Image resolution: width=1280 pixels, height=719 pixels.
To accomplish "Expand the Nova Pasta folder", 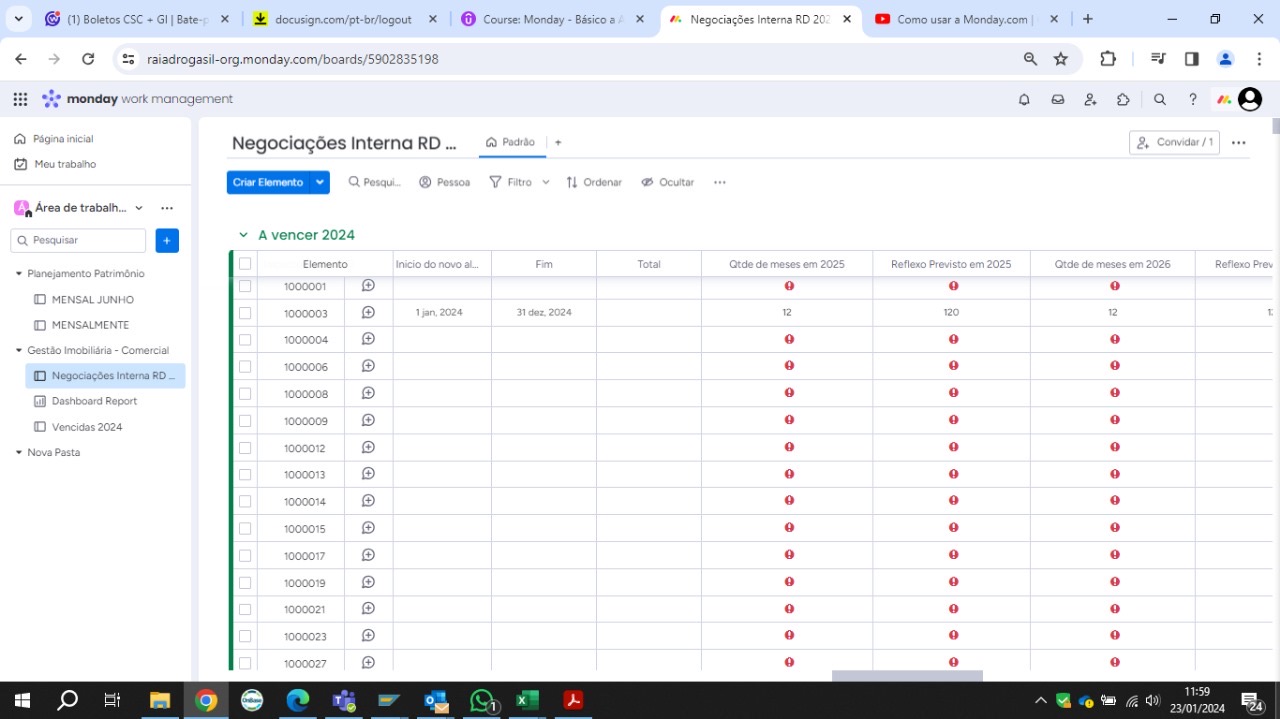I will point(19,453).
